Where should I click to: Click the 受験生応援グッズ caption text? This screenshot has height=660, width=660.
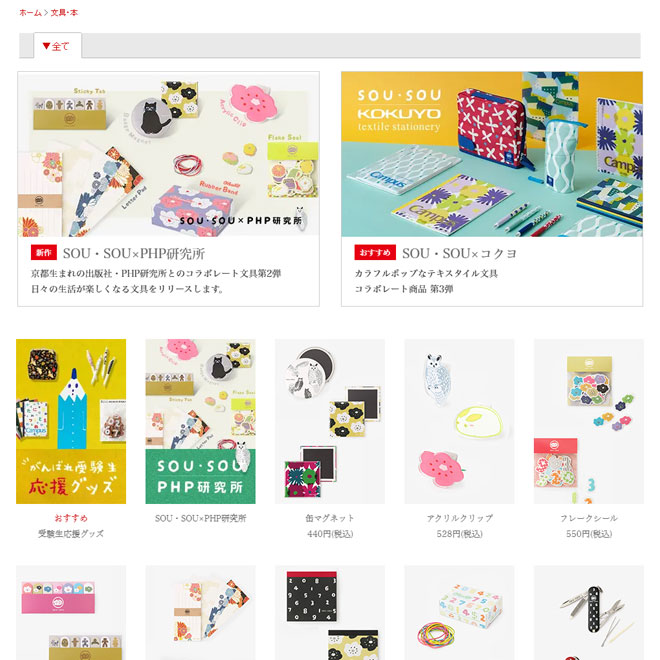(71, 534)
